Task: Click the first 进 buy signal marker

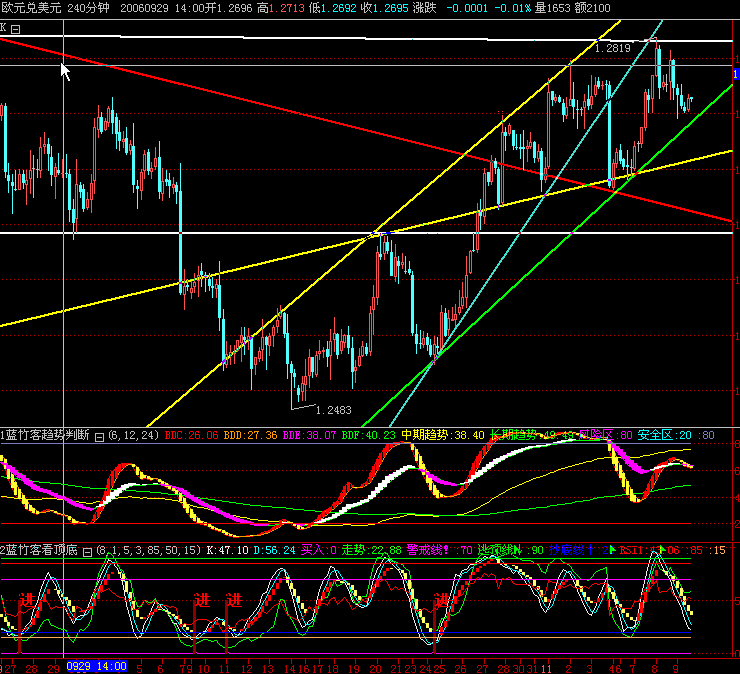Action: 27,600
